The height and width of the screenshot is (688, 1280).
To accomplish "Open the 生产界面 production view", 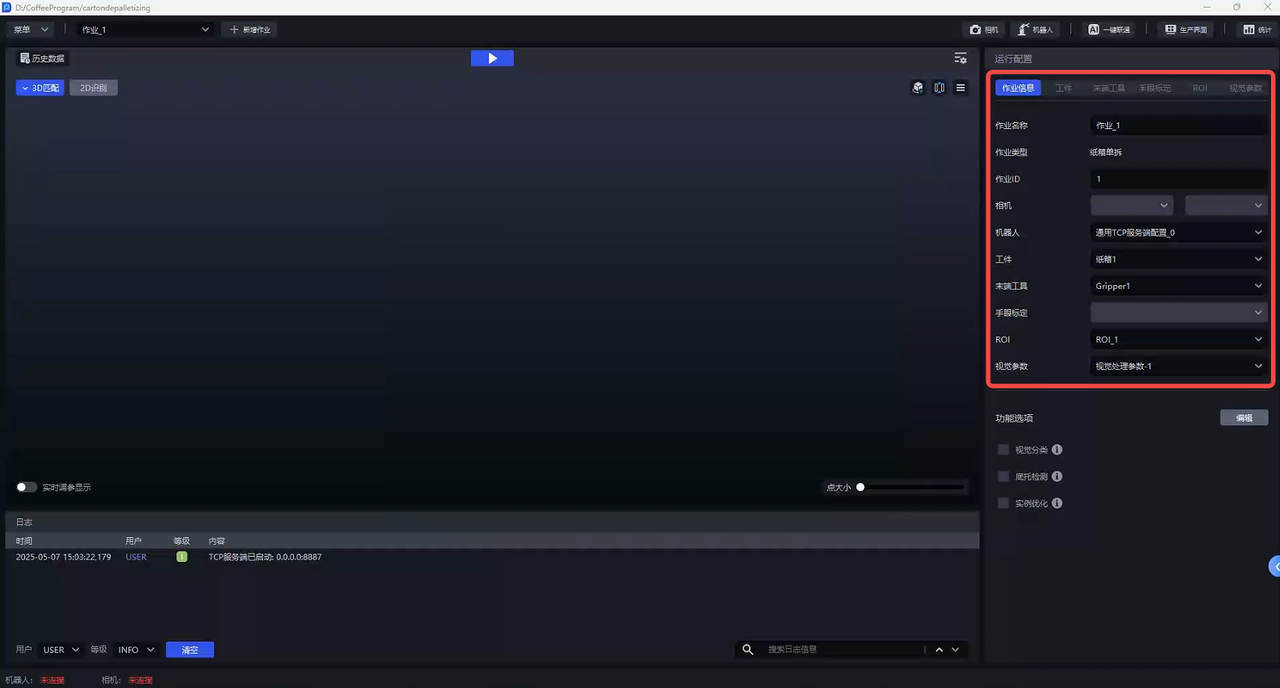I will [1186, 30].
